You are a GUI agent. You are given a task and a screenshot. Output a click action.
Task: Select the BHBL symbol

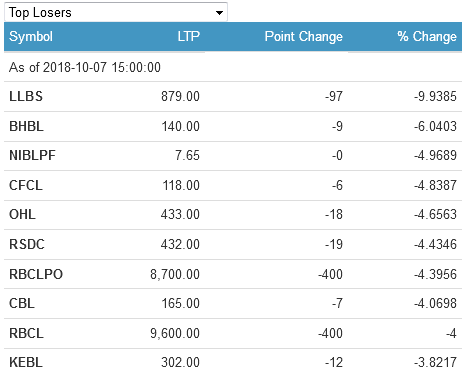[x=26, y=126]
